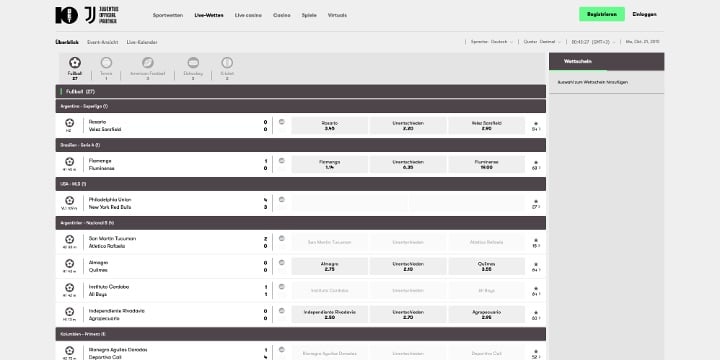Open match stats icon for Philadelphia Union game
The height and width of the screenshot is (360, 720).
coord(281,199)
